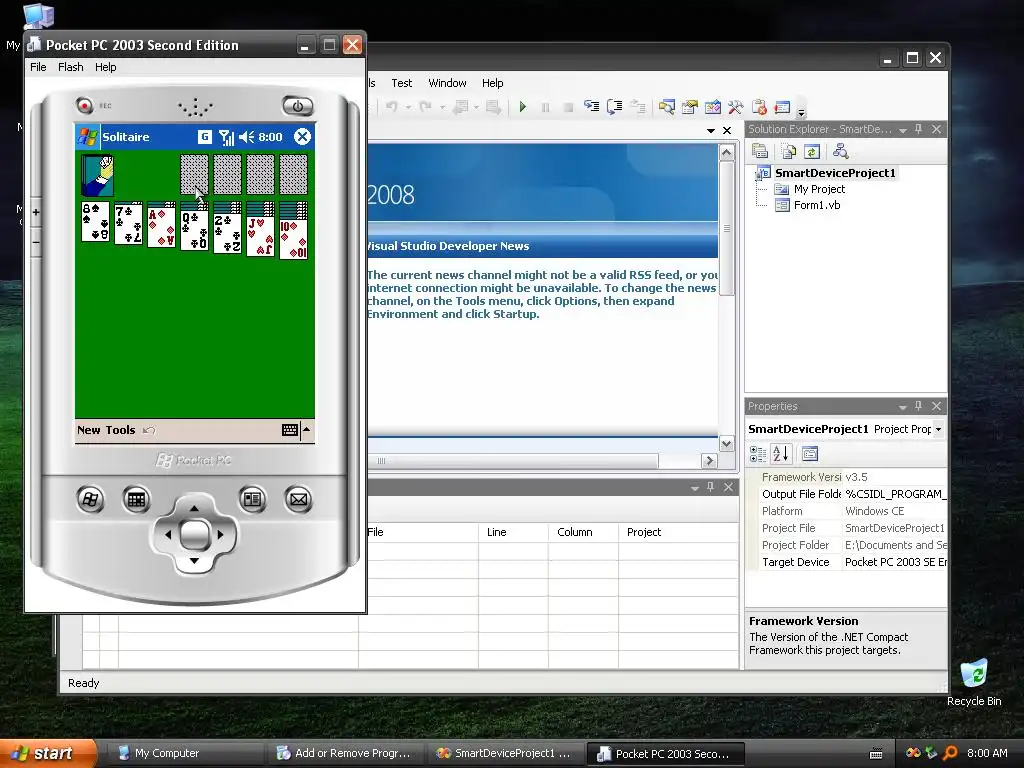Viewport: 1024px width, 768px height.
Task: Click the emulator side volume plus button
Action: click(36, 212)
